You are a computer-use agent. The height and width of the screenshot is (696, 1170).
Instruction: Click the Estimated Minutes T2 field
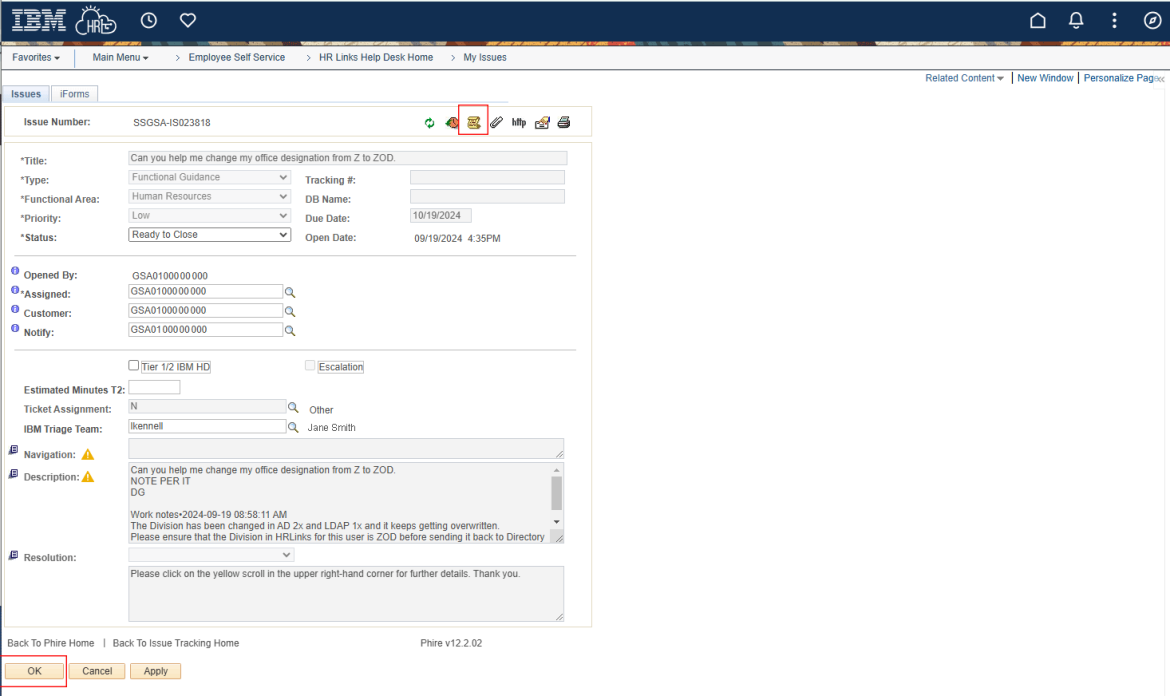[155, 388]
